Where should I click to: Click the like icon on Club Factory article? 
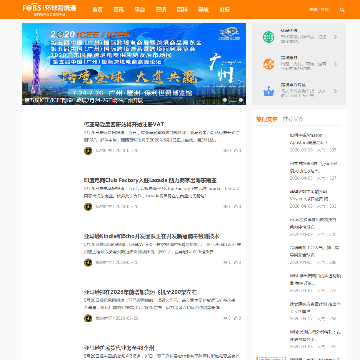(236, 207)
